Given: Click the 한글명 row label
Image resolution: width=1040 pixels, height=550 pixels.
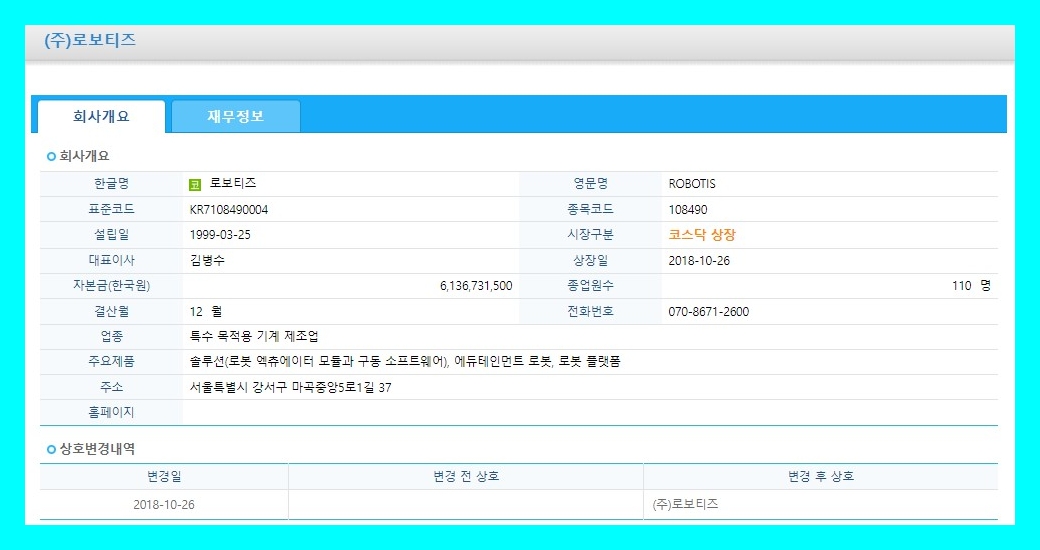Looking at the screenshot, I should click(111, 184).
